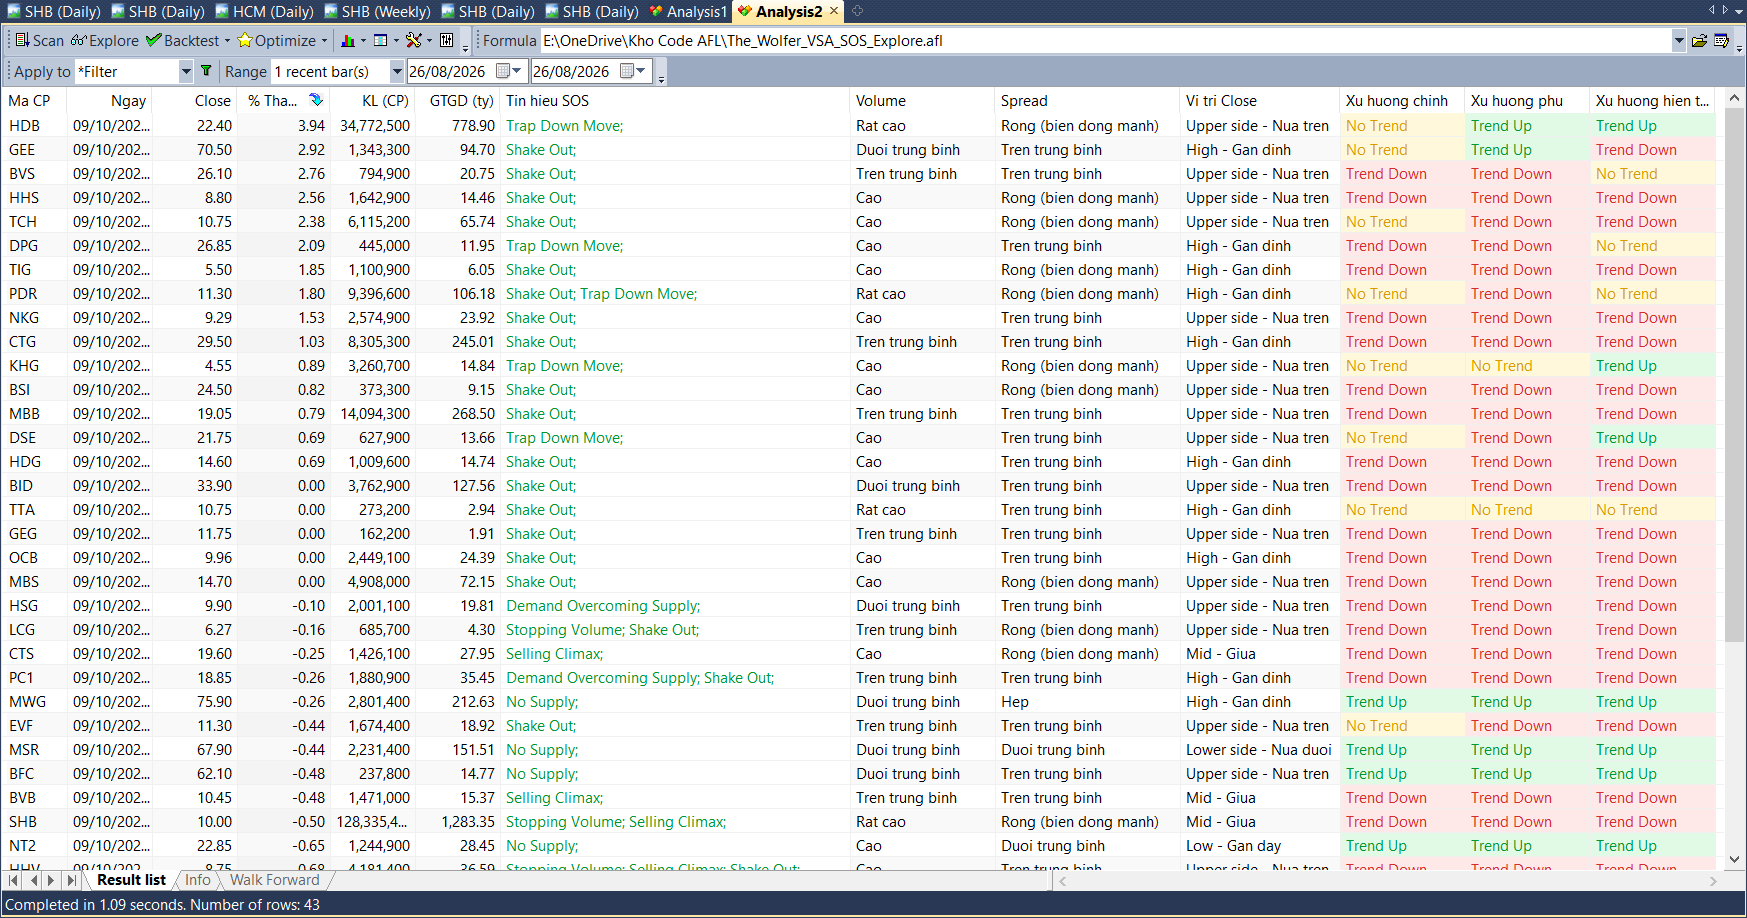Click the green filter funnel icon
Viewport: 1747px width, 918px height.
206,71
